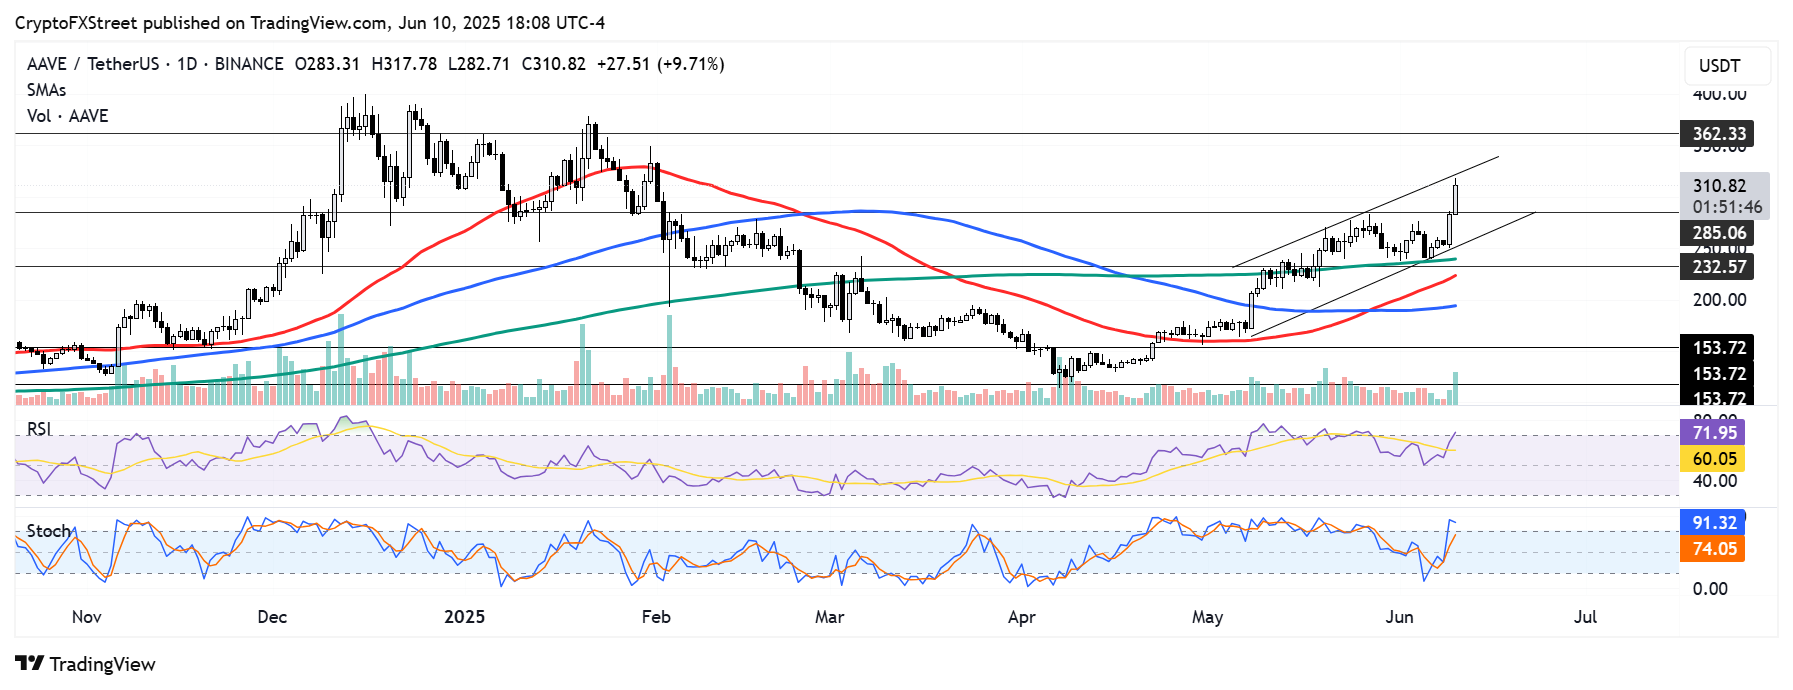Click the 362.33 resistance price label

[1718, 134]
